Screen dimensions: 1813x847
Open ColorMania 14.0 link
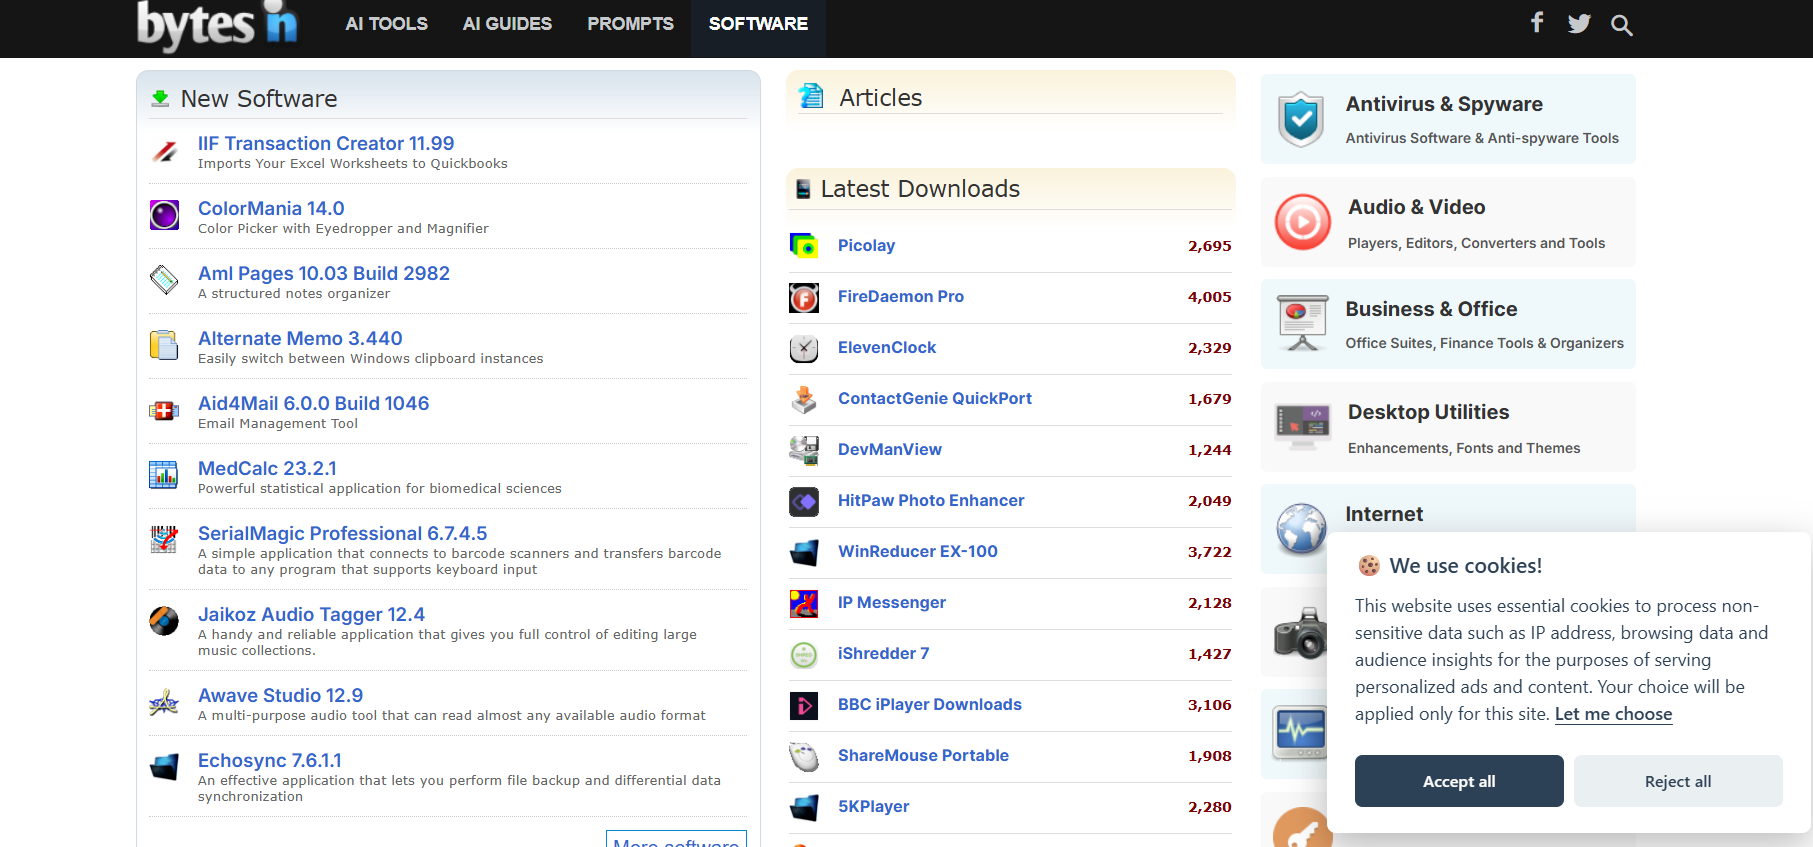271,208
